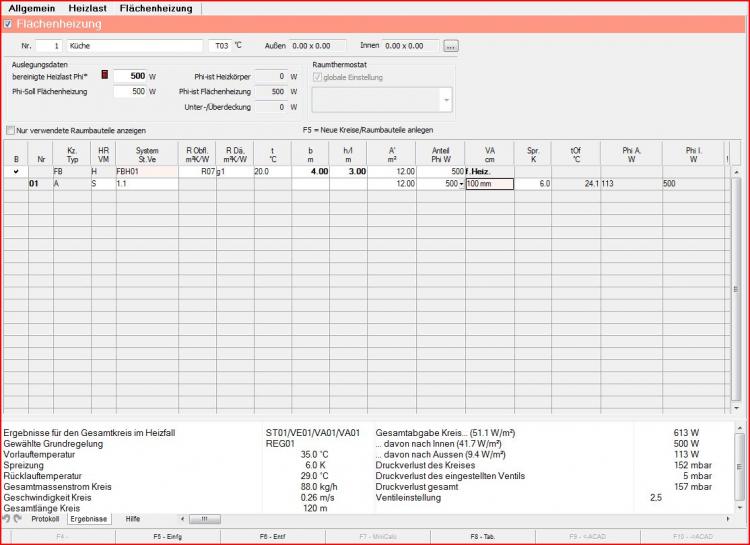The height and width of the screenshot is (545, 750).
Task: Click results panel scrollbar down arrow
Action: [739, 507]
